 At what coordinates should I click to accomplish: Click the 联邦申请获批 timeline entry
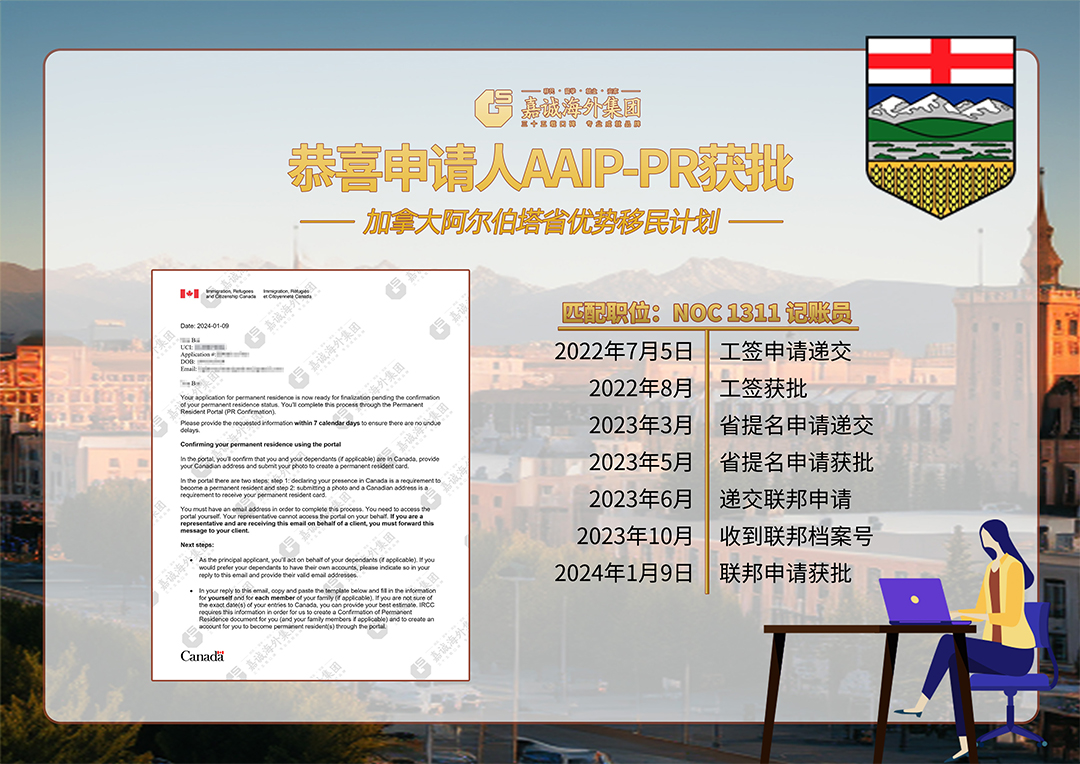tap(785, 573)
